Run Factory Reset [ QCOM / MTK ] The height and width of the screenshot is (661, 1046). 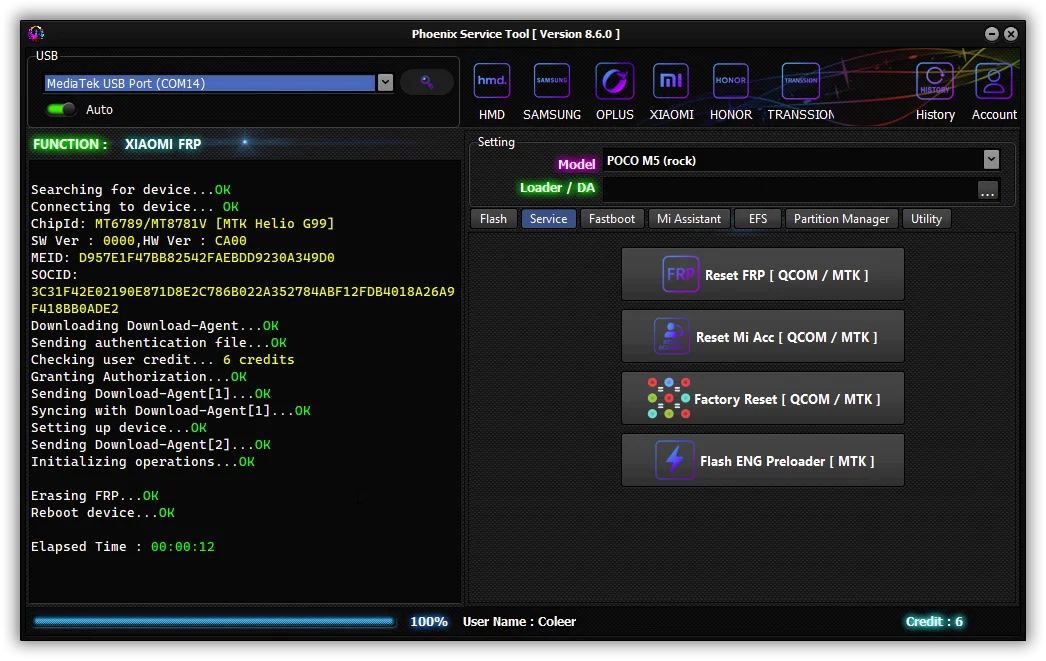click(763, 399)
